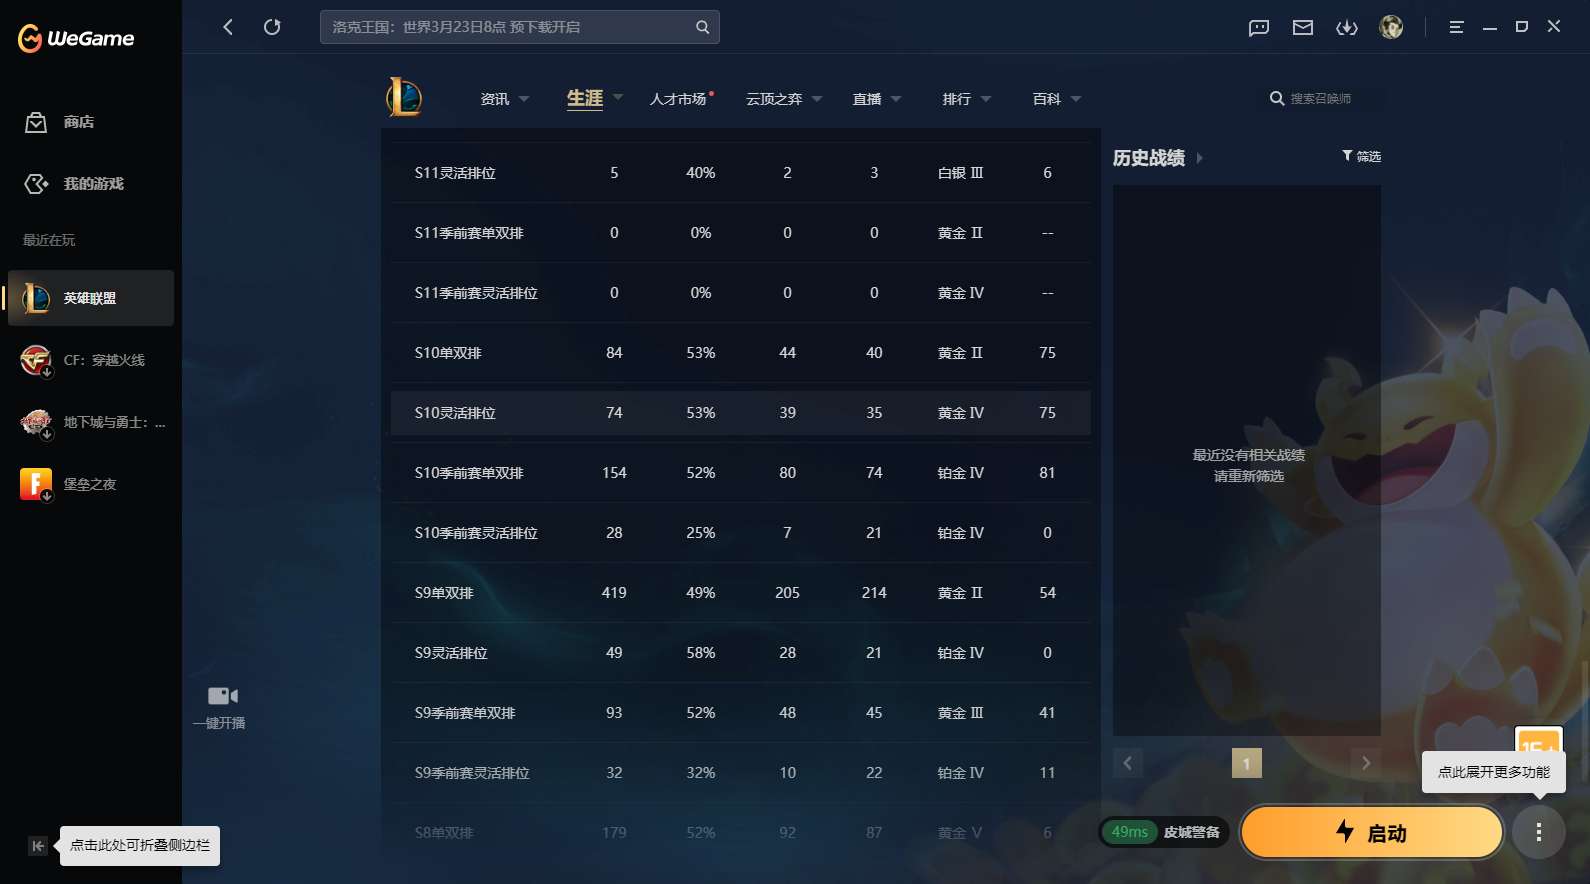Expand 历史战绩 with its arrow

click(x=1199, y=158)
